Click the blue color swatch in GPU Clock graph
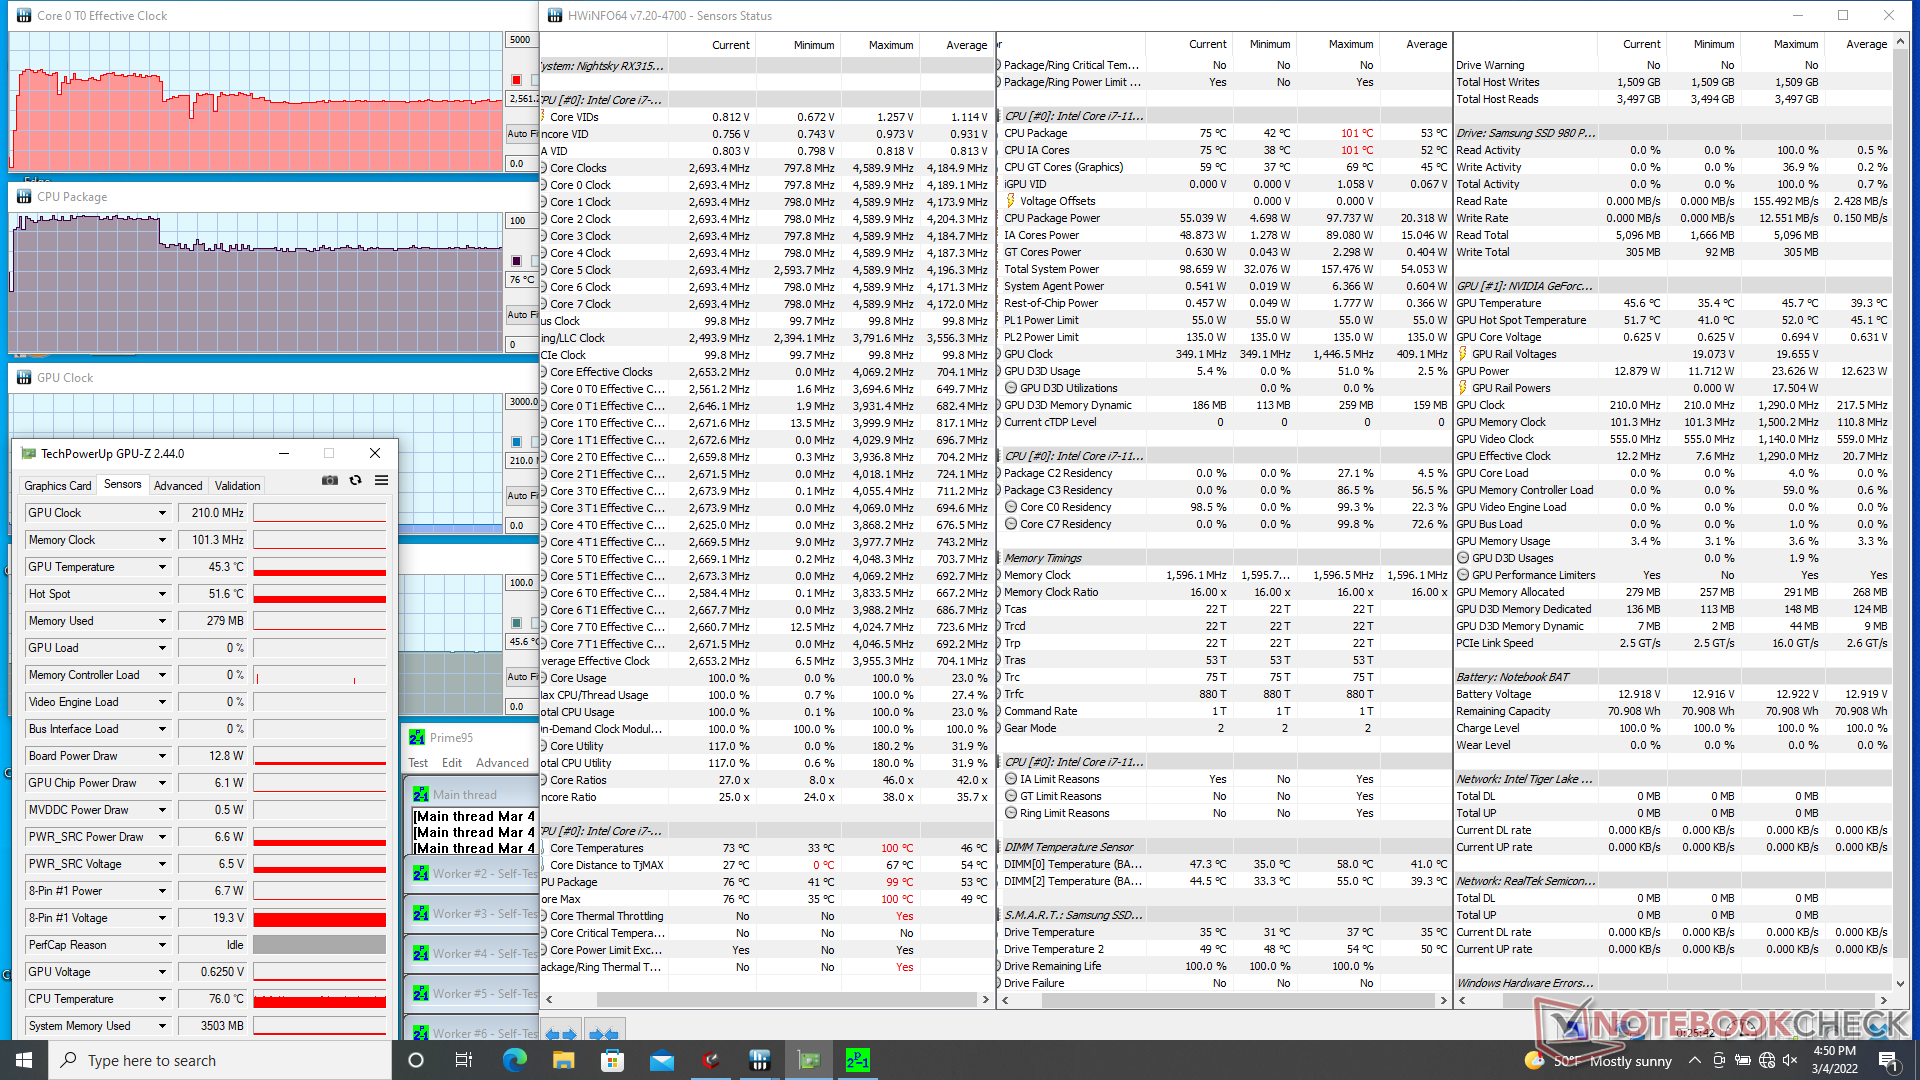Viewport: 1920px width, 1080px height. pos(516,442)
